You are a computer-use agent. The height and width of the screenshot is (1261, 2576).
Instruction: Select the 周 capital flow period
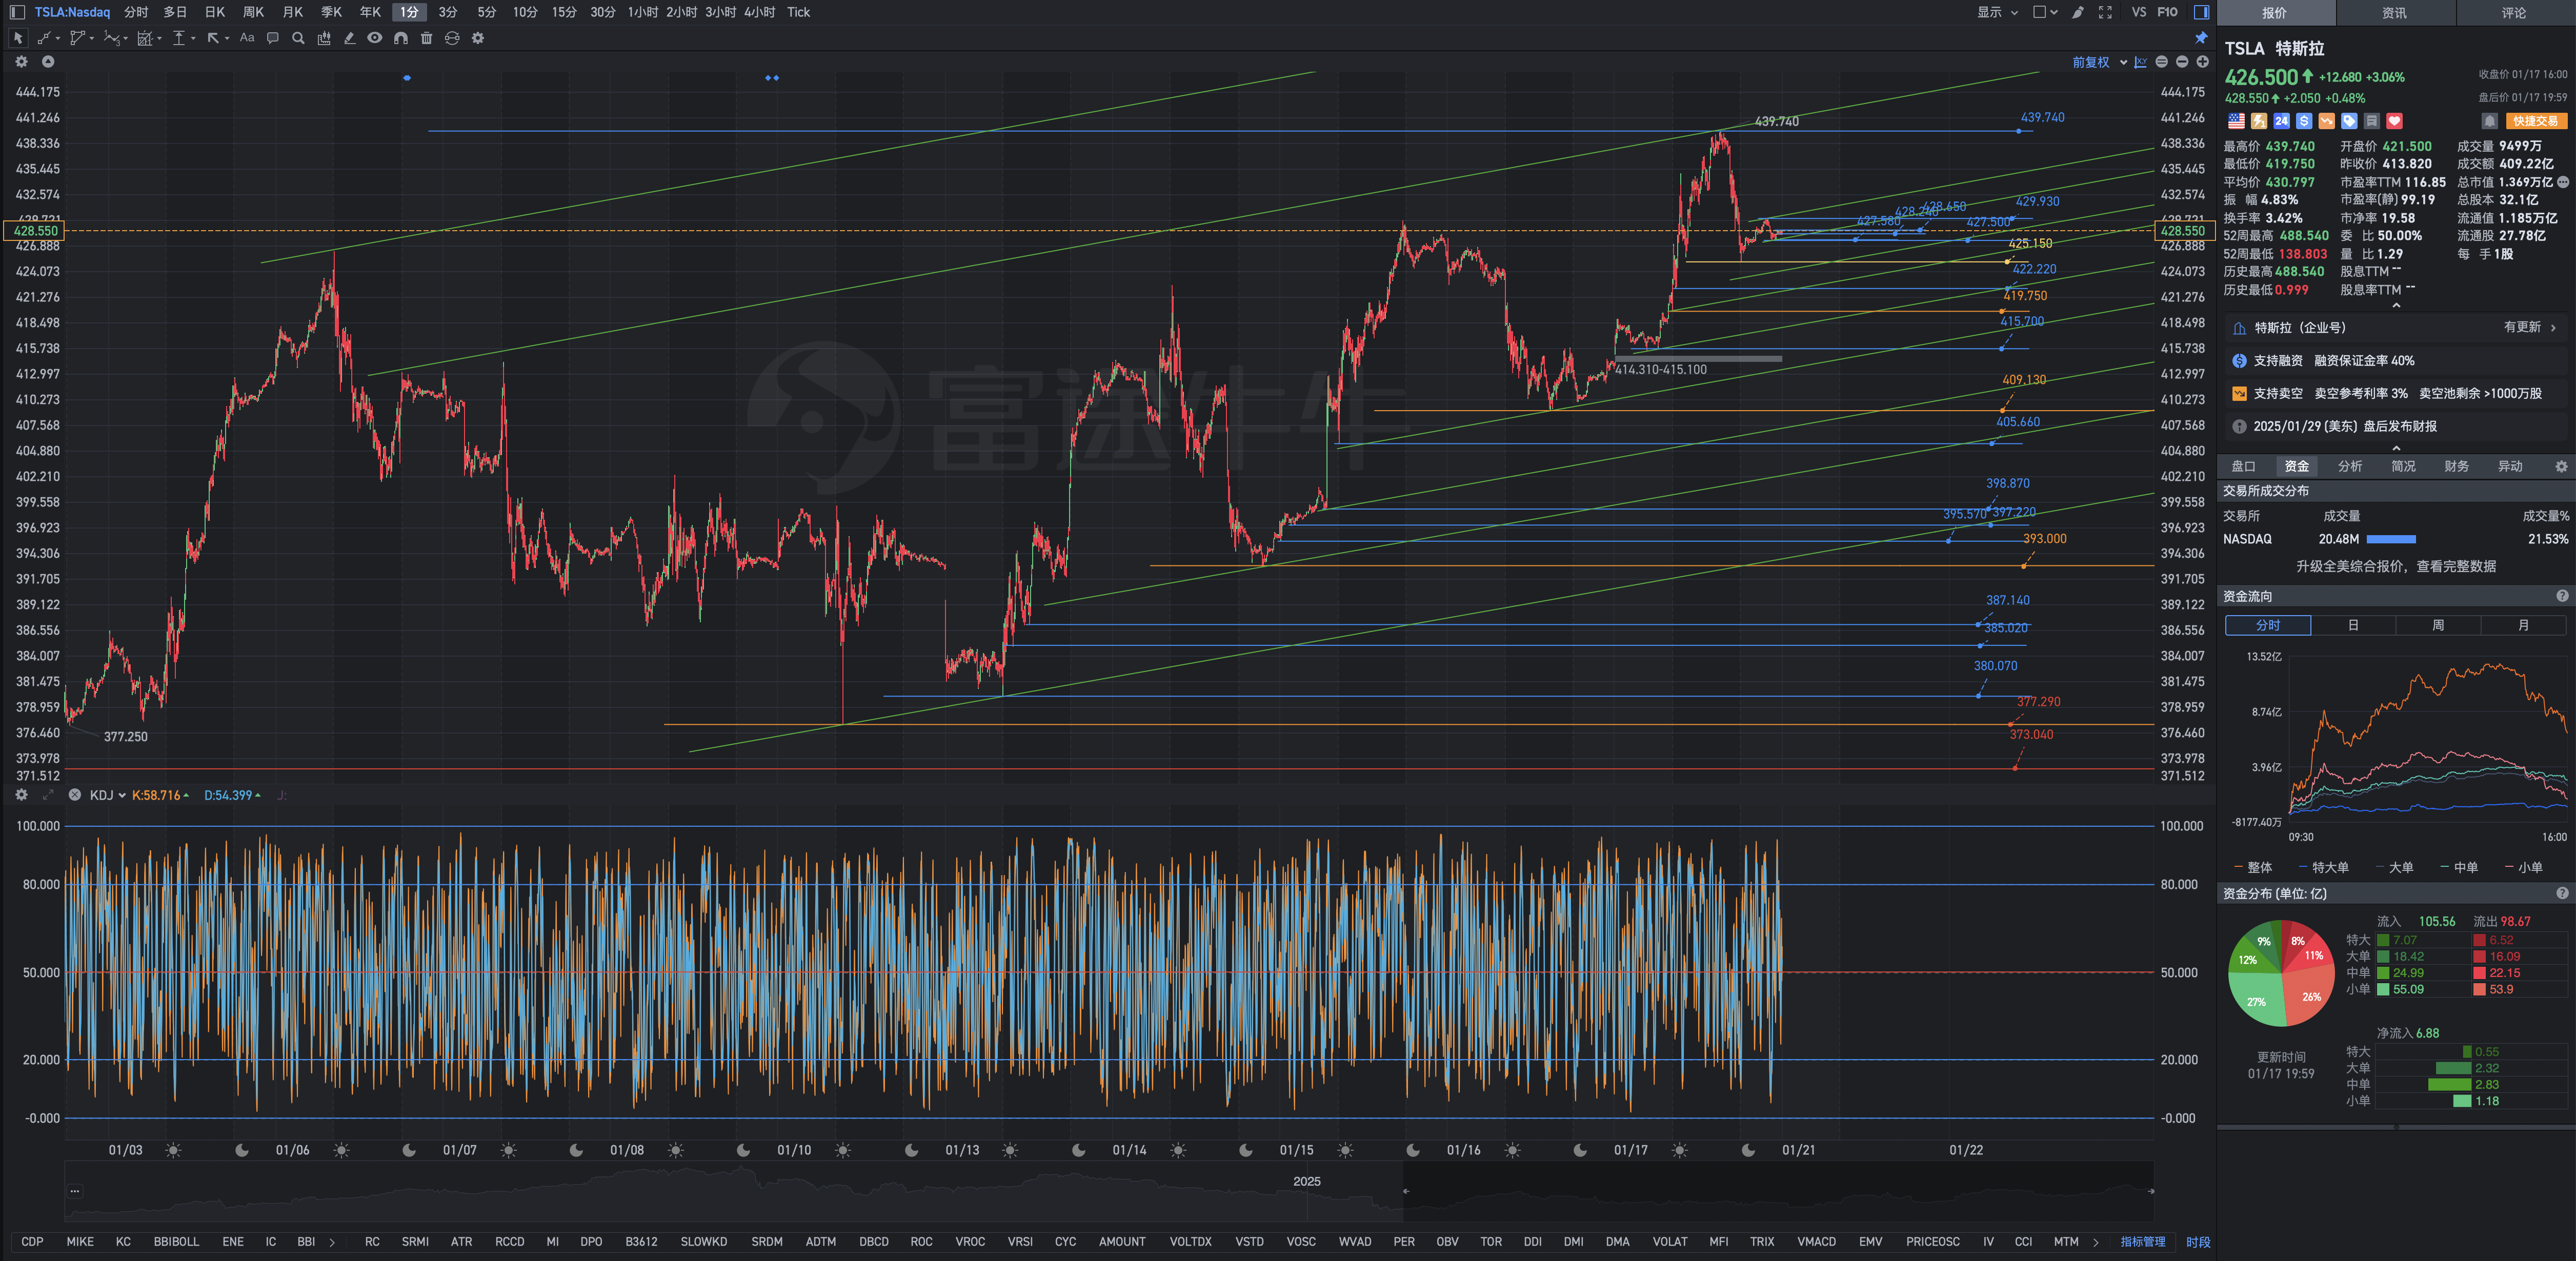(2438, 625)
